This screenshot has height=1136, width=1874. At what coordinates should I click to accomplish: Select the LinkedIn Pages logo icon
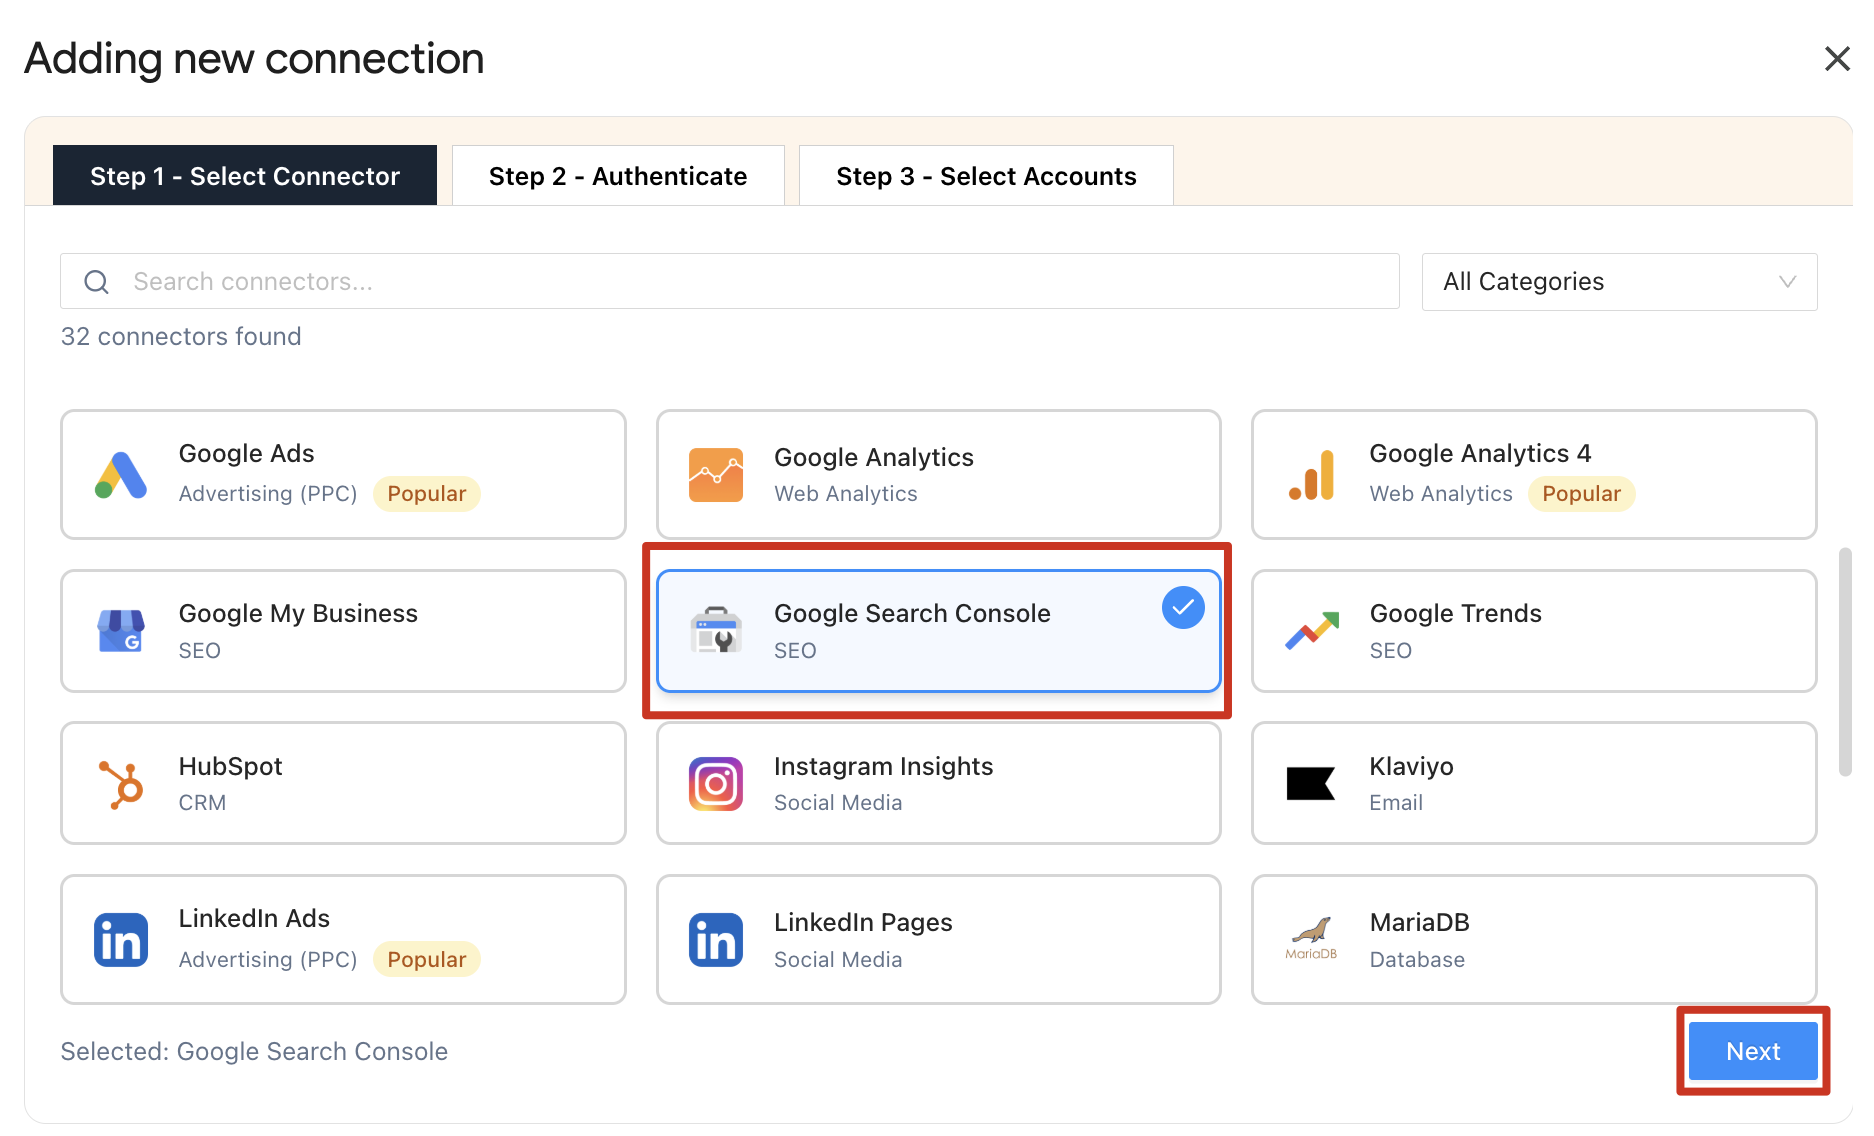715,940
